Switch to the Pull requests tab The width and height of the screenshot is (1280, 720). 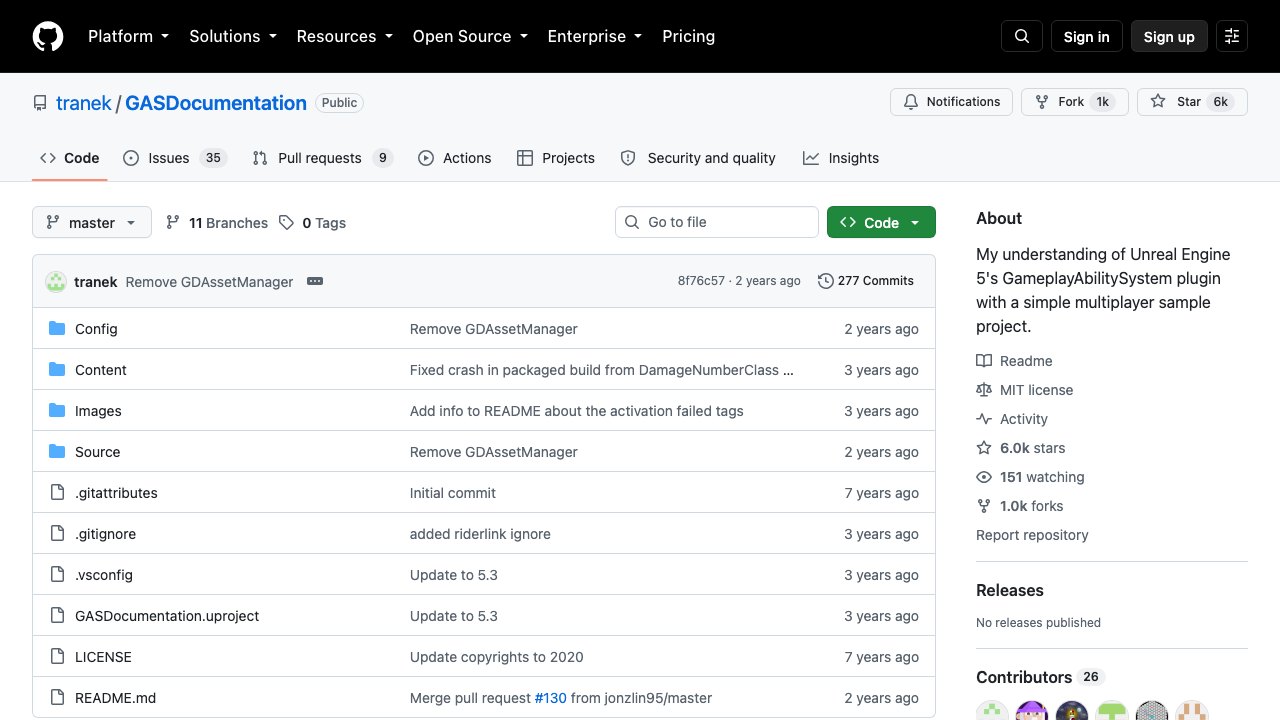pyautogui.click(x=322, y=158)
